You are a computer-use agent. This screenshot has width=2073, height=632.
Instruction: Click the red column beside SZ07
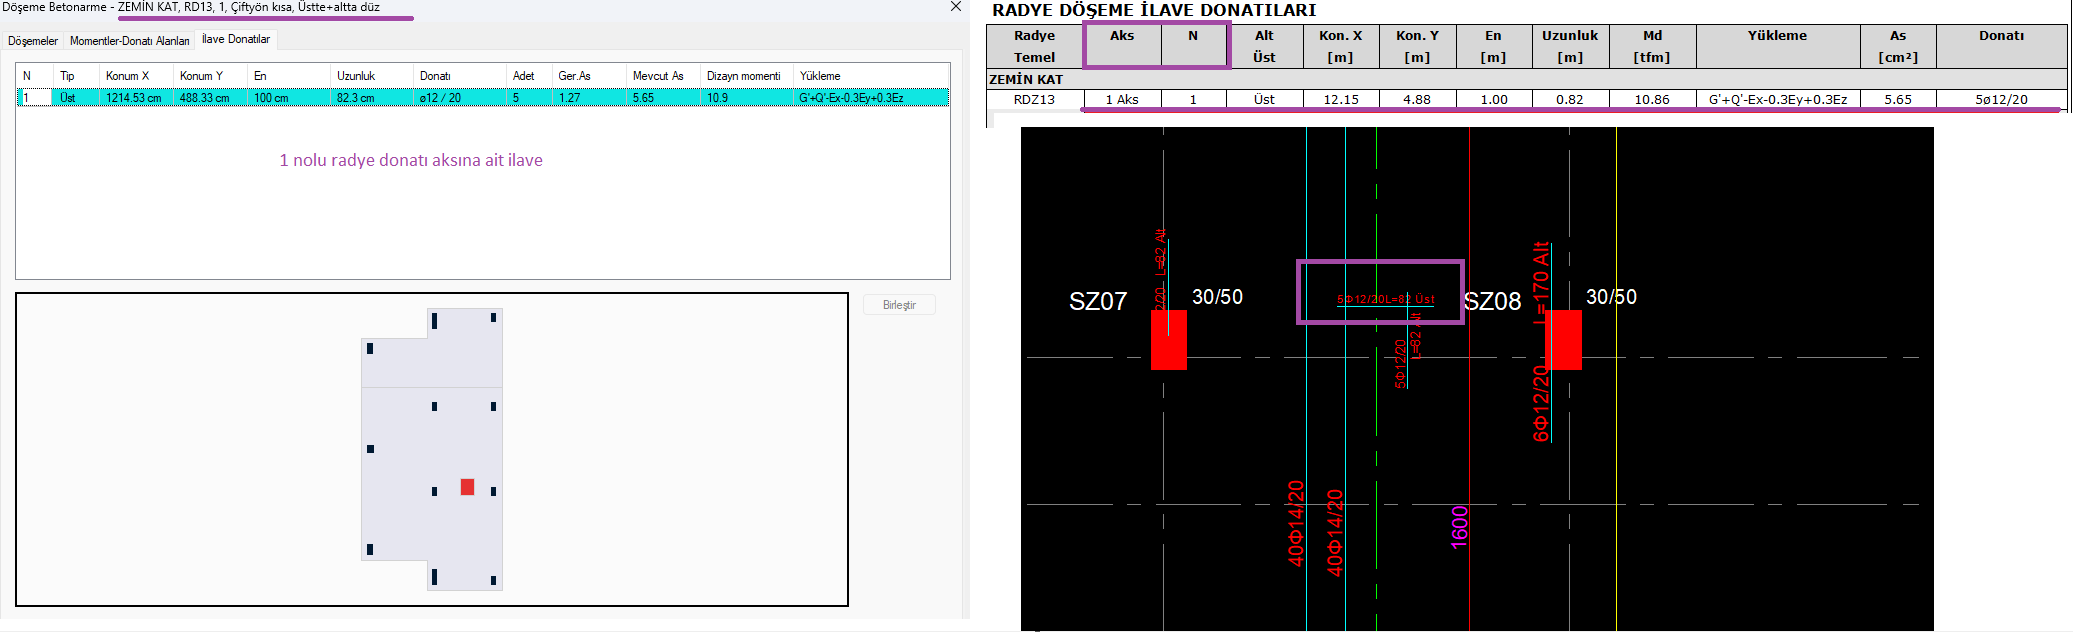tap(1169, 340)
